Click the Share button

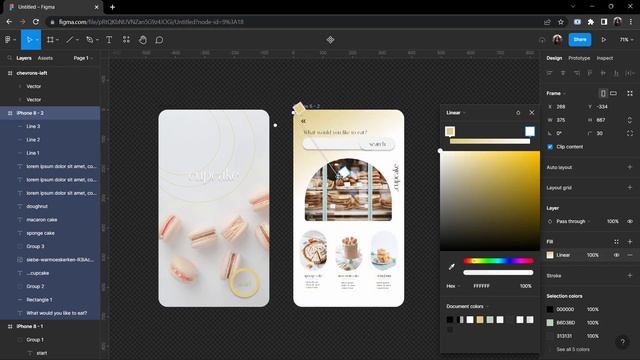coord(580,40)
